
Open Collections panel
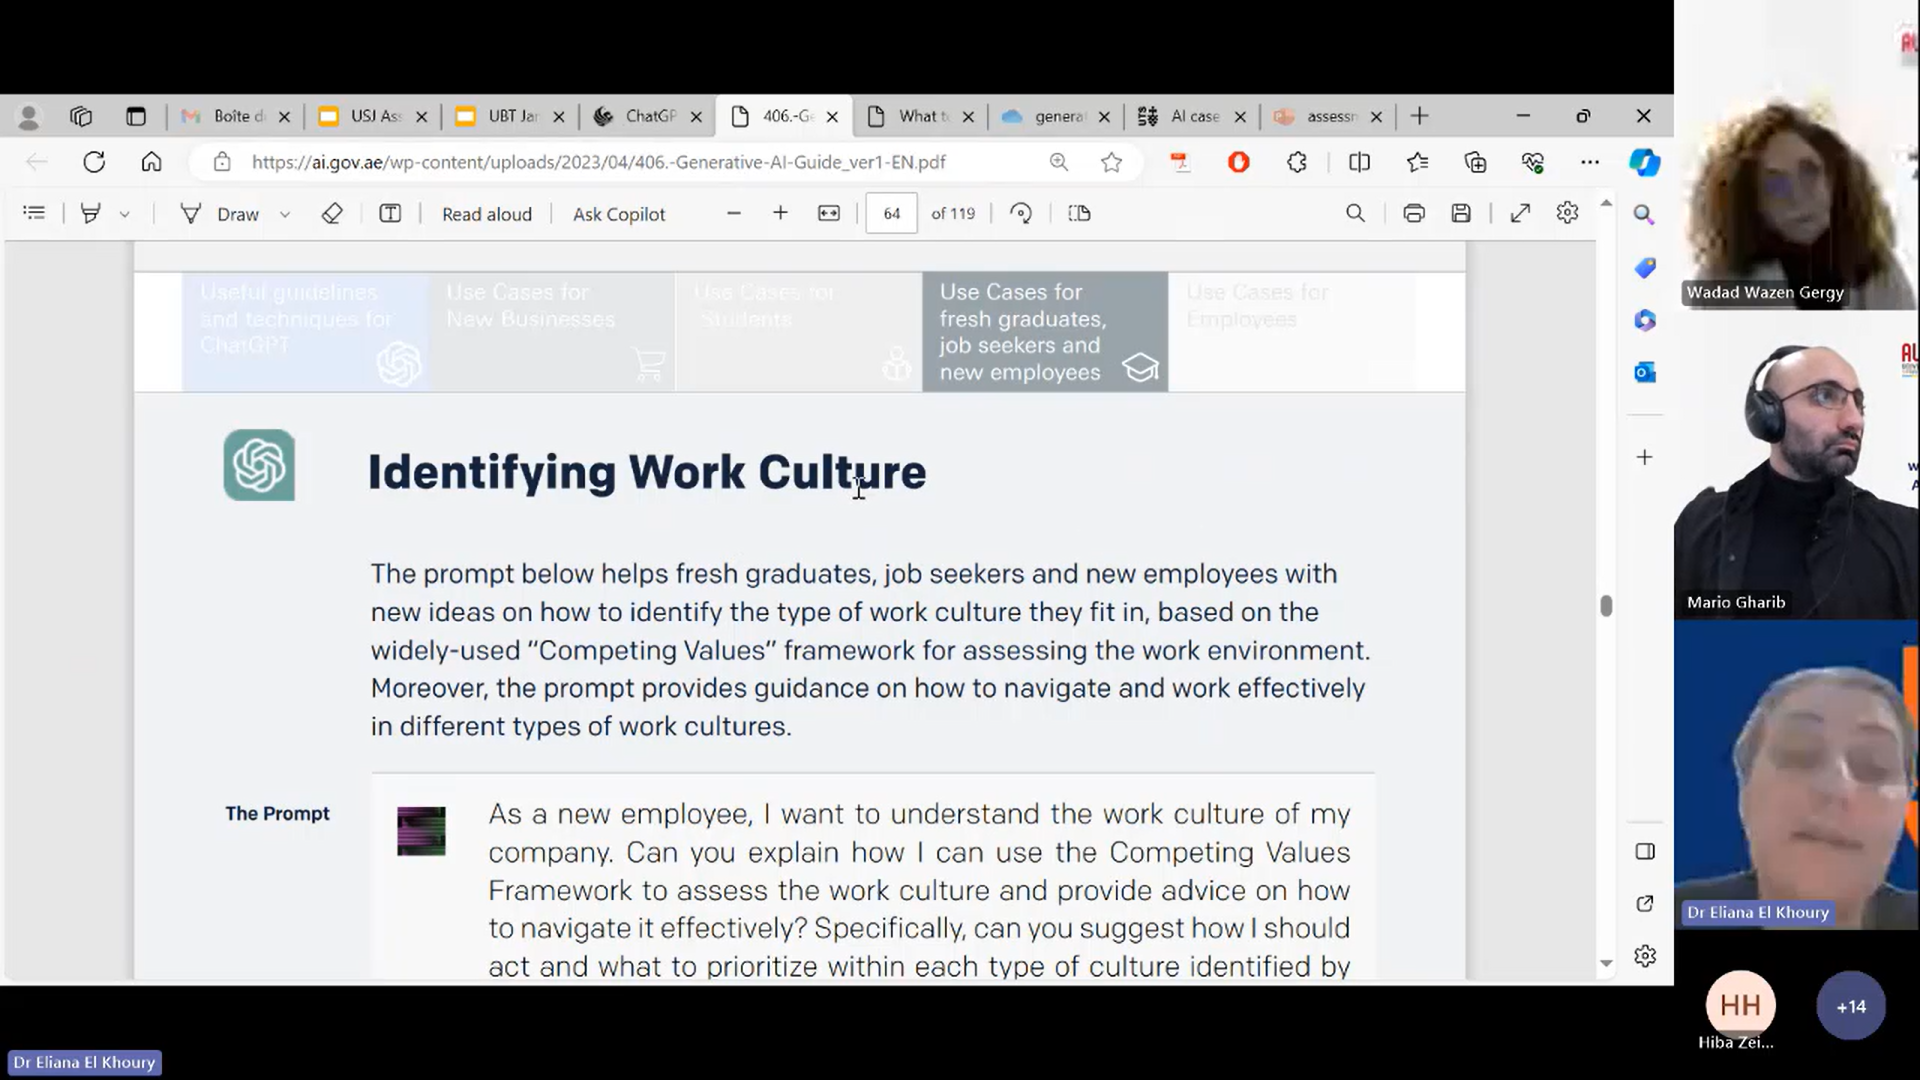pos(1475,162)
